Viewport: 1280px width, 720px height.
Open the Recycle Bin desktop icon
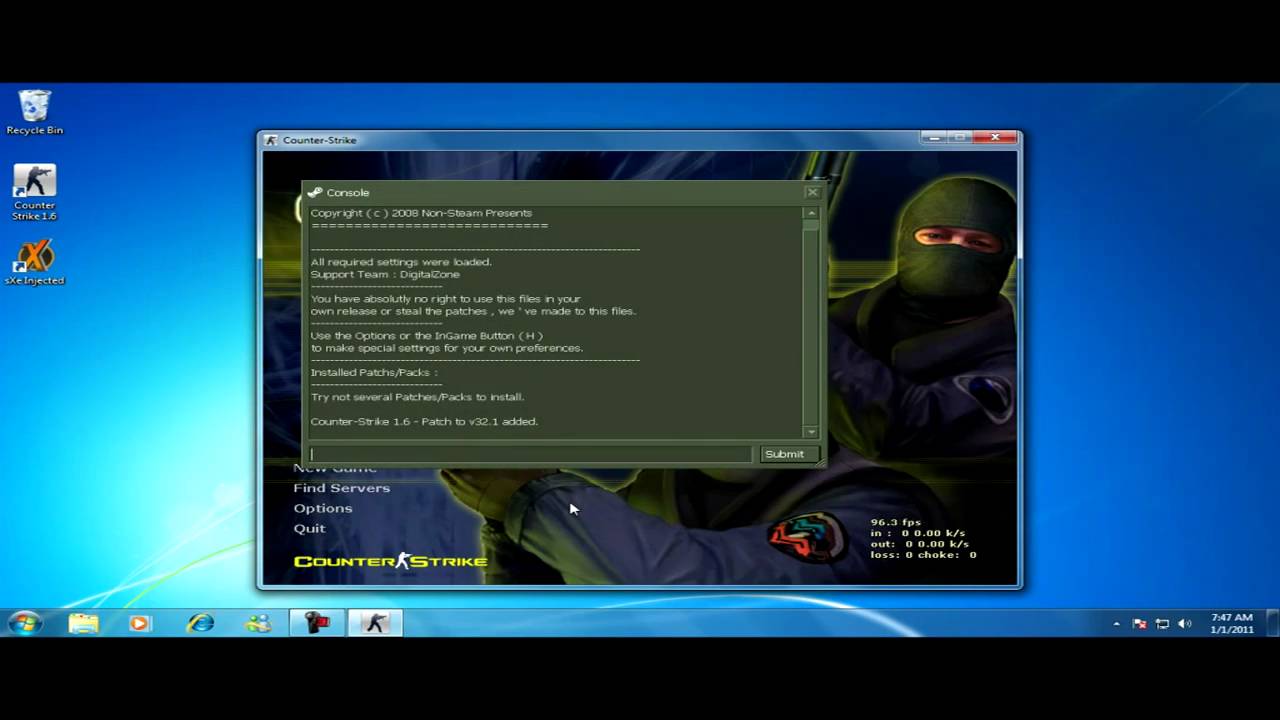(x=34, y=112)
